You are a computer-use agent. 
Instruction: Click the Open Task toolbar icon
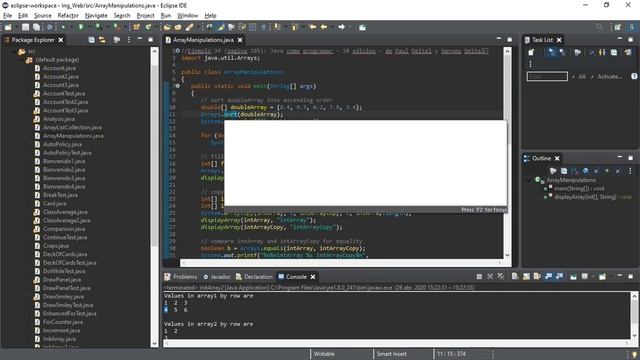(x=178, y=27)
